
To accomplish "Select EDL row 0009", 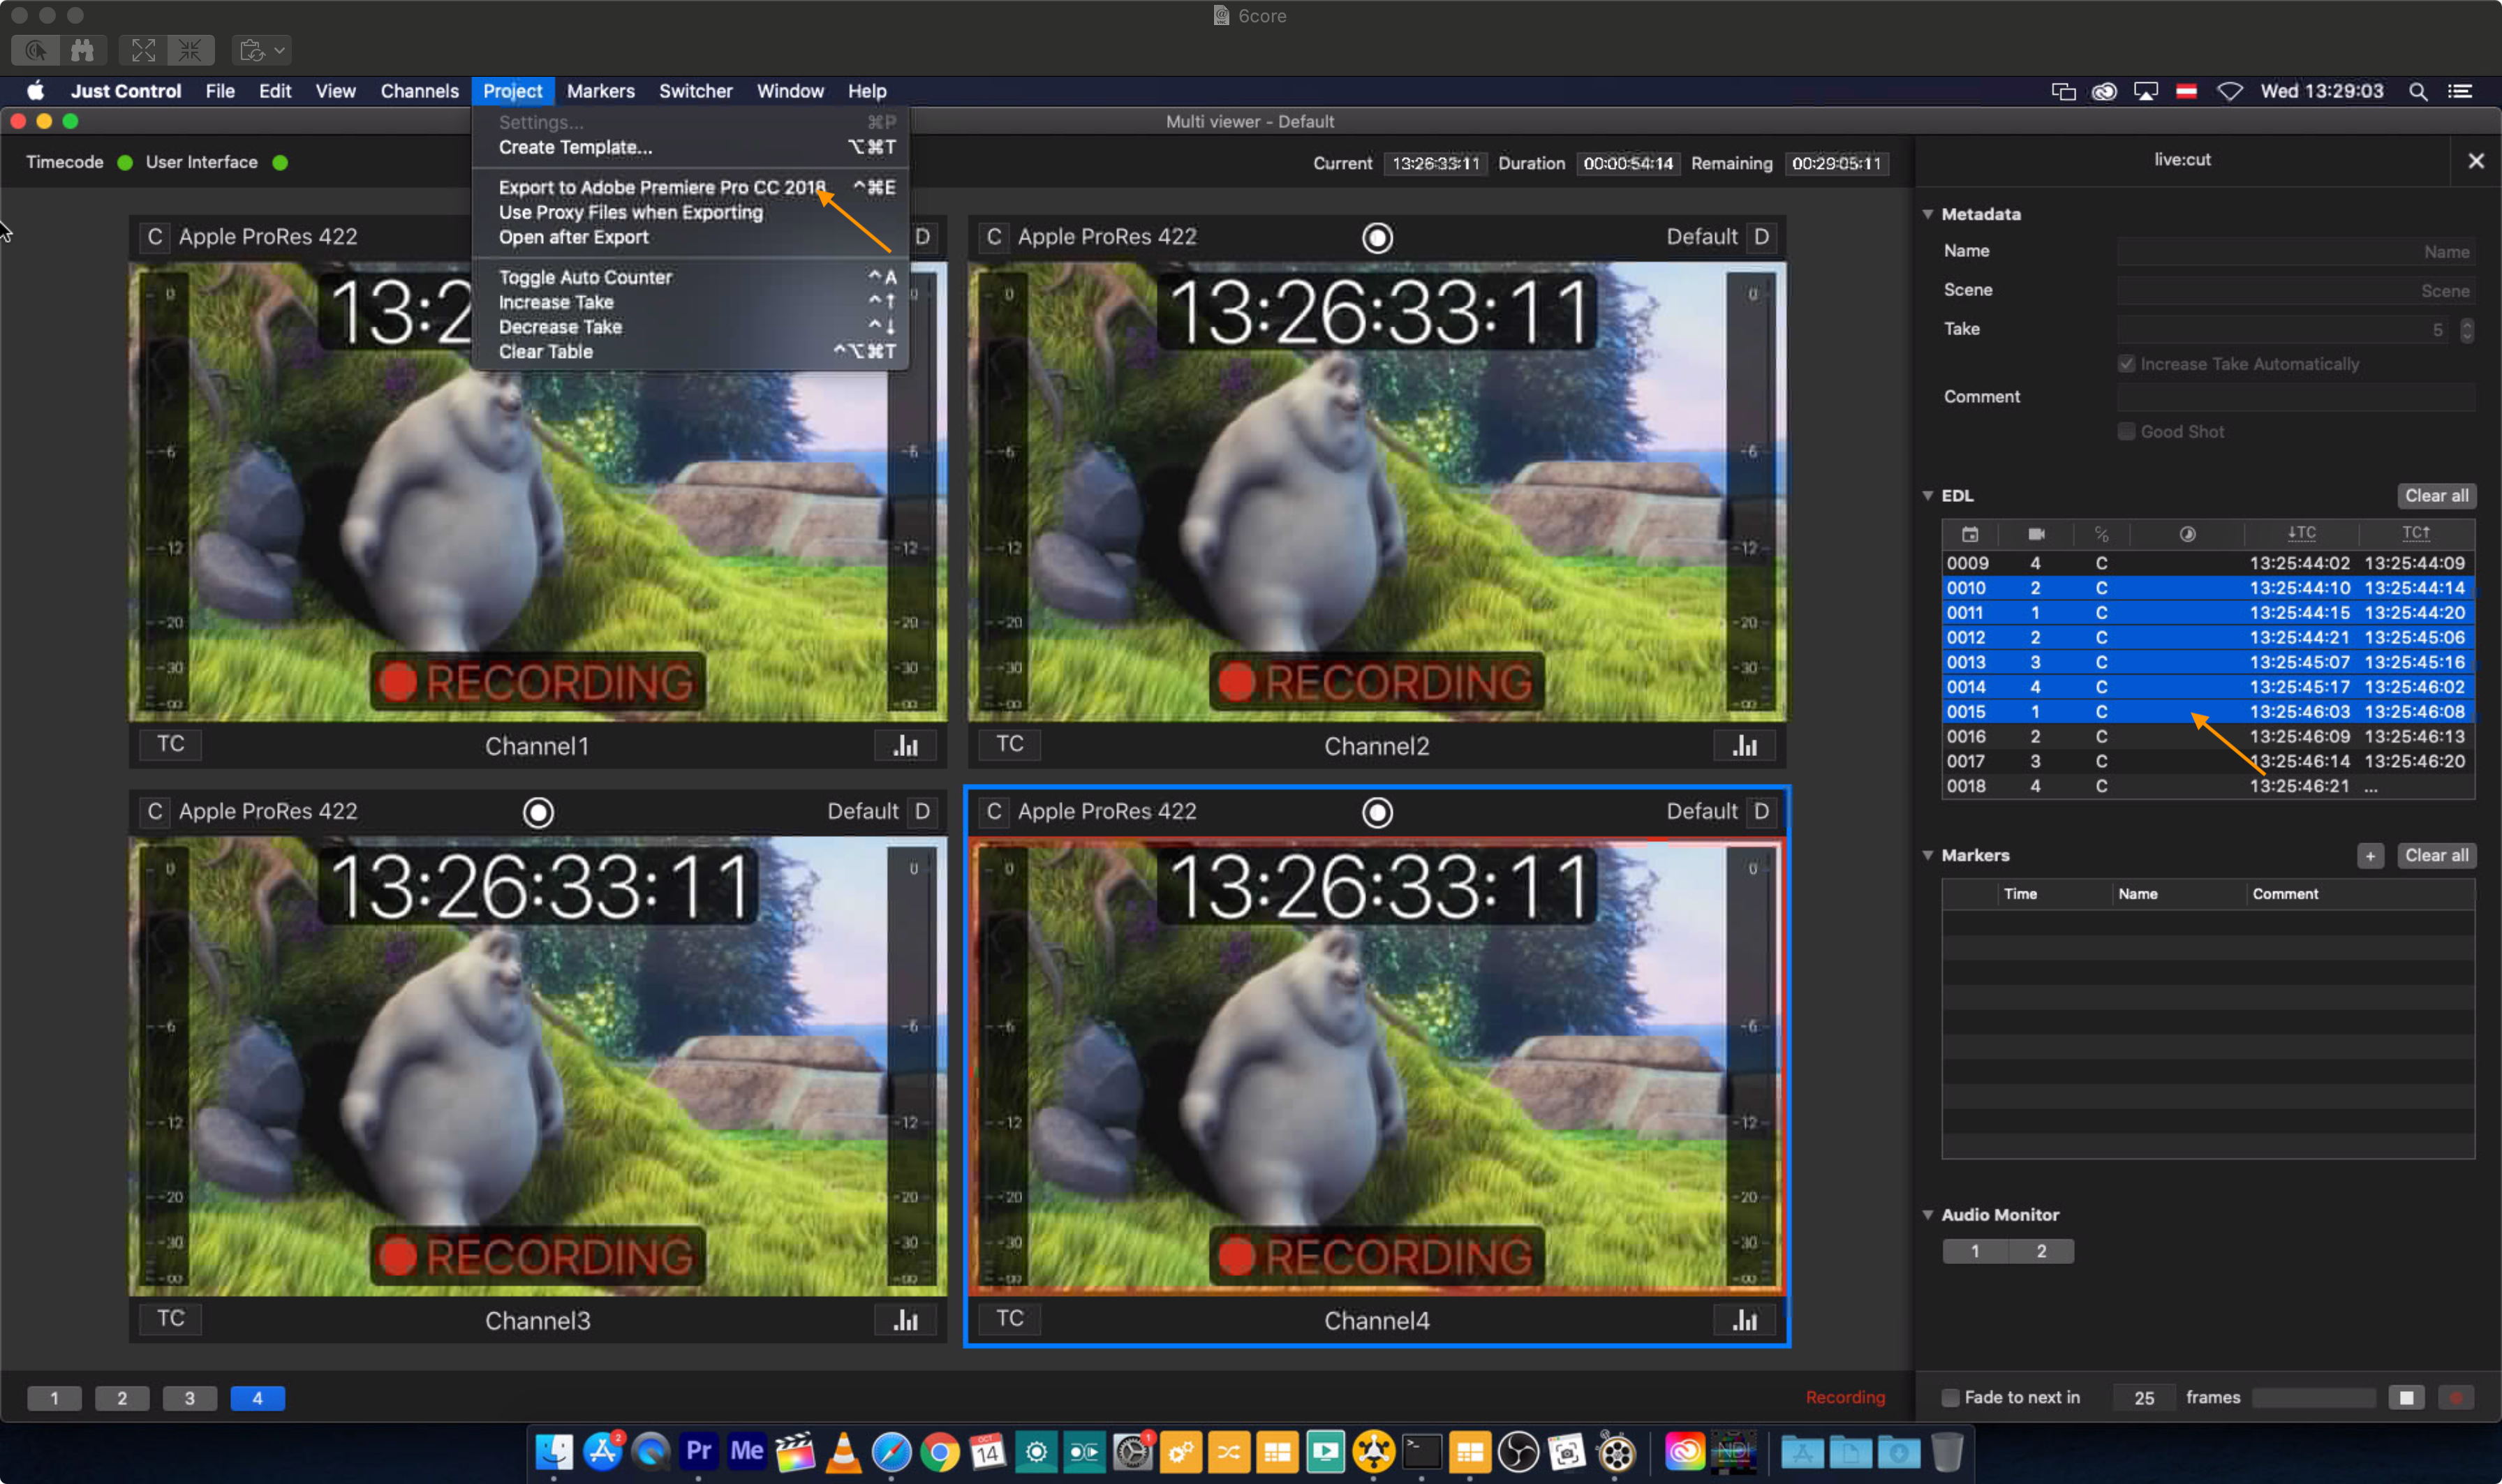I will point(2208,563).
